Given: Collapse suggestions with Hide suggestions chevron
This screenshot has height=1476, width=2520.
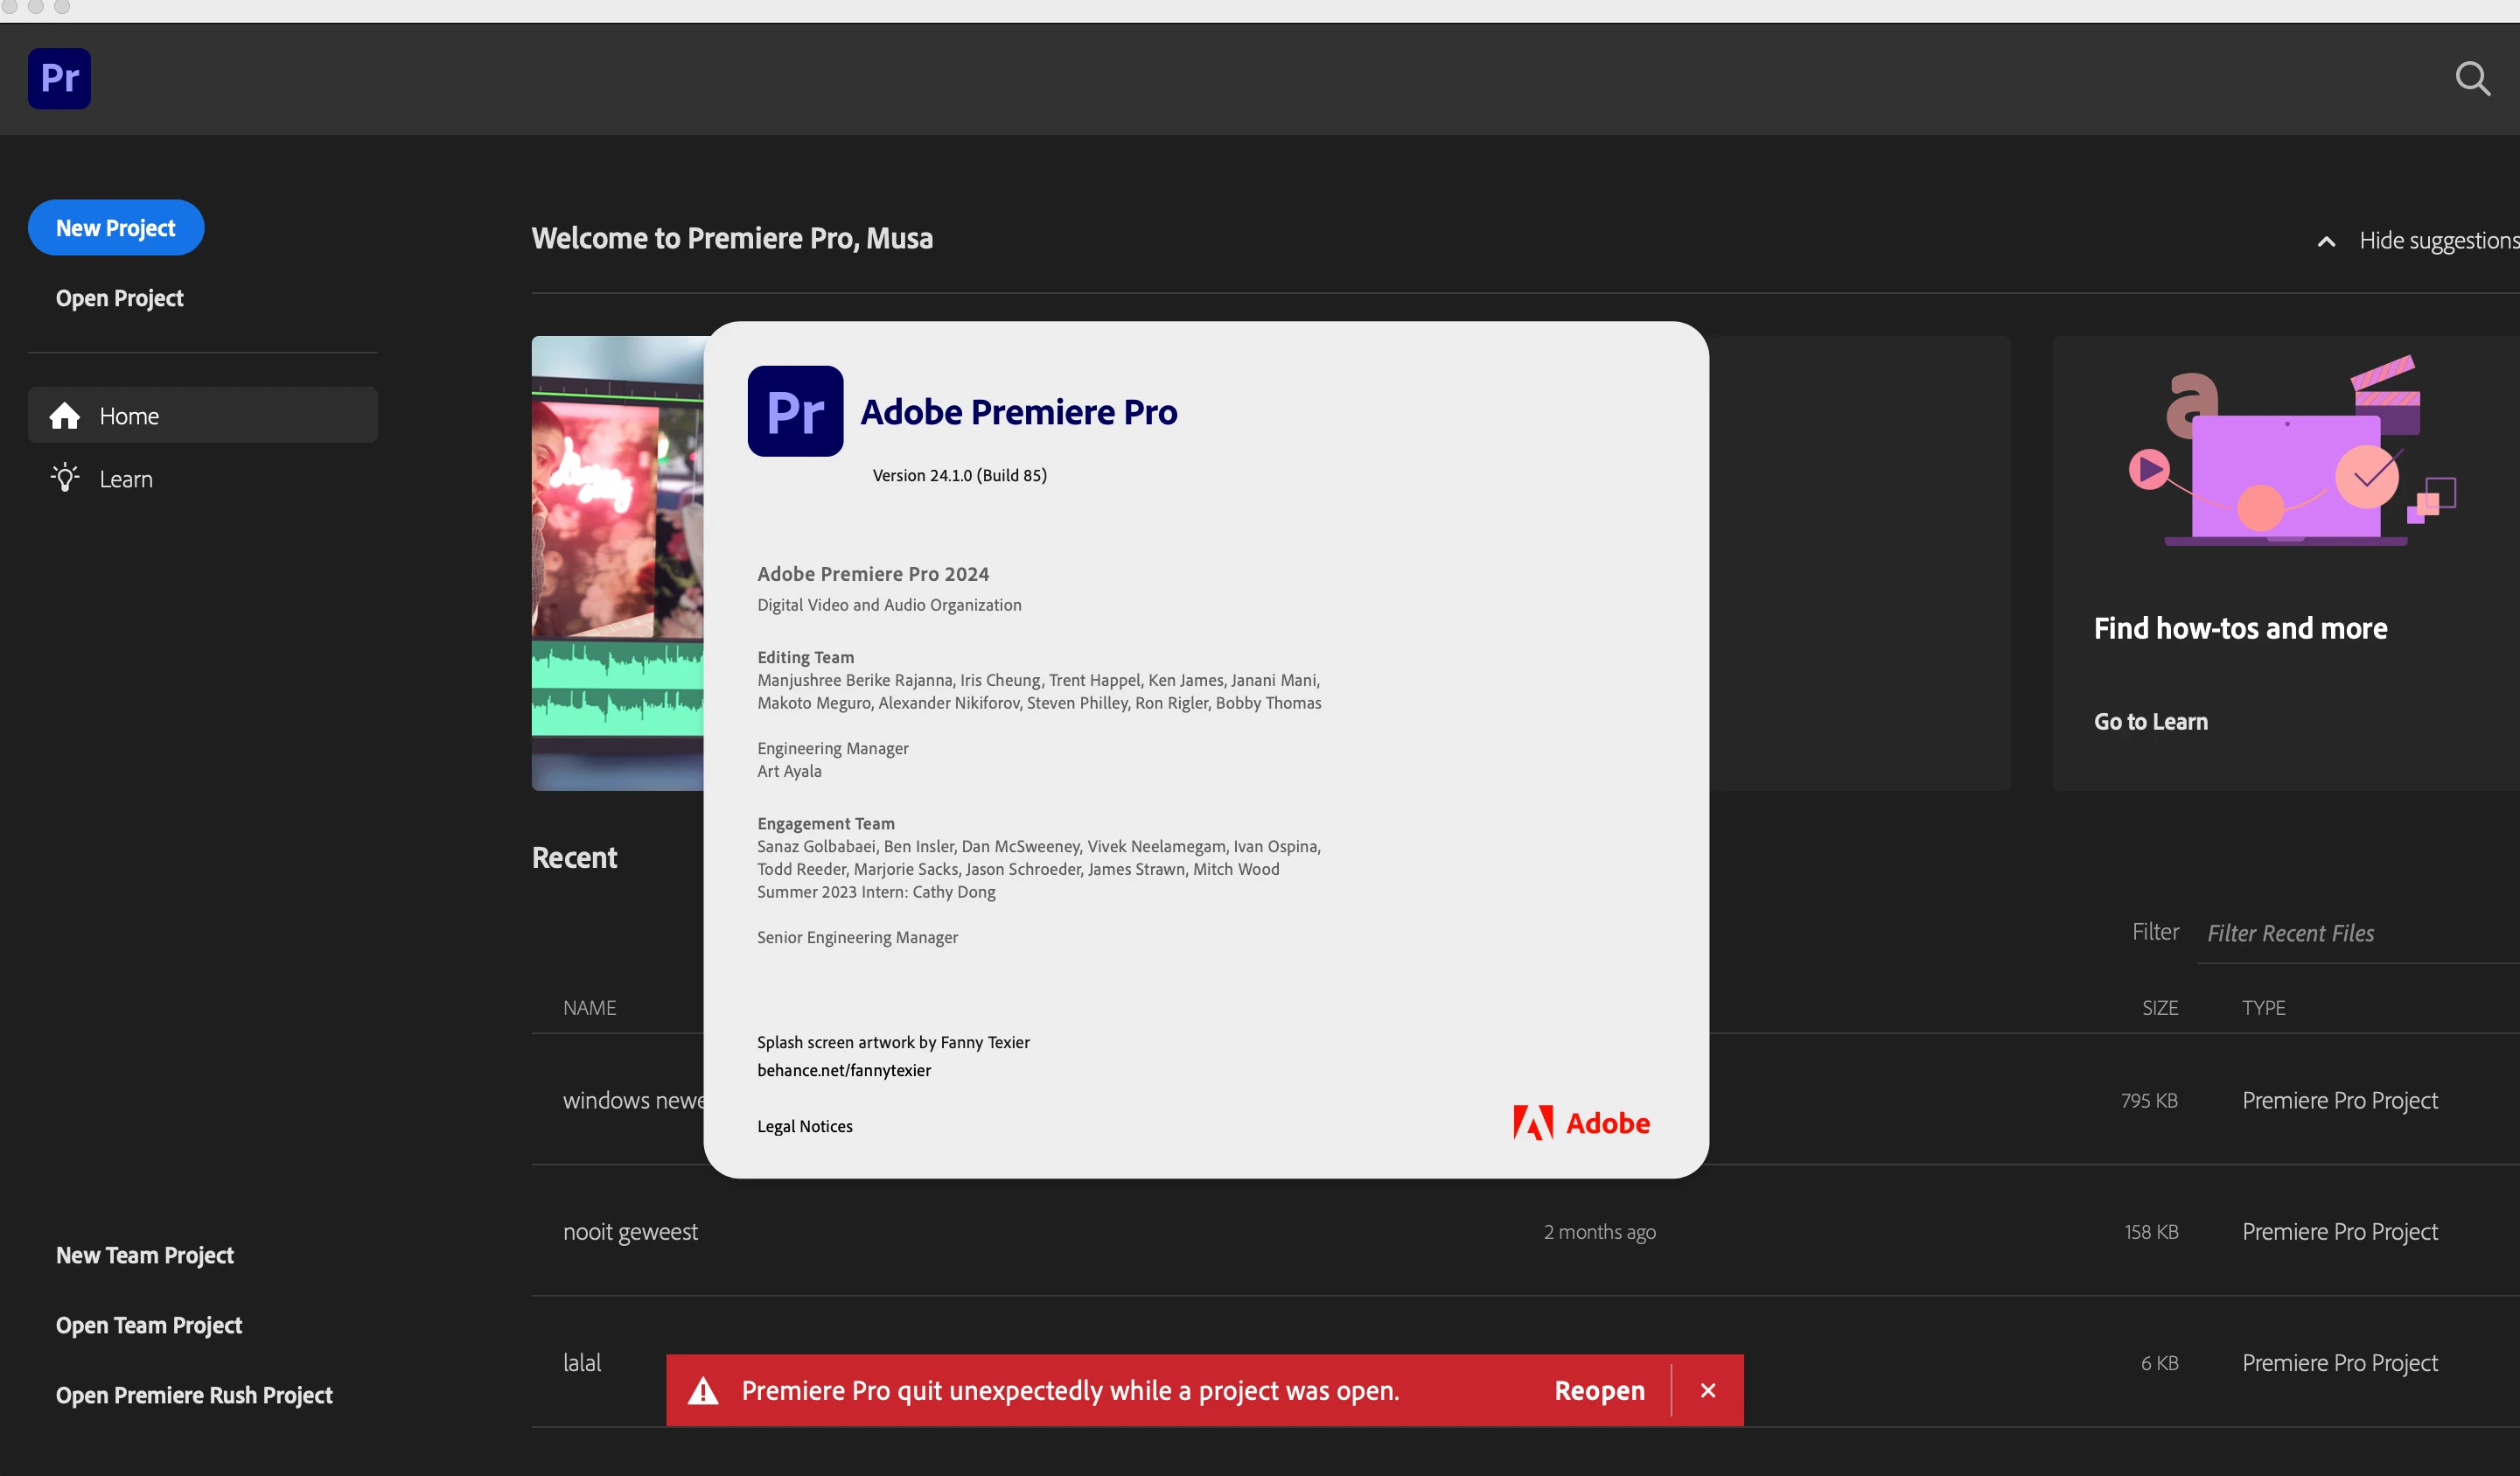Looking at the screenshot, I should [x=2326, y=241].
